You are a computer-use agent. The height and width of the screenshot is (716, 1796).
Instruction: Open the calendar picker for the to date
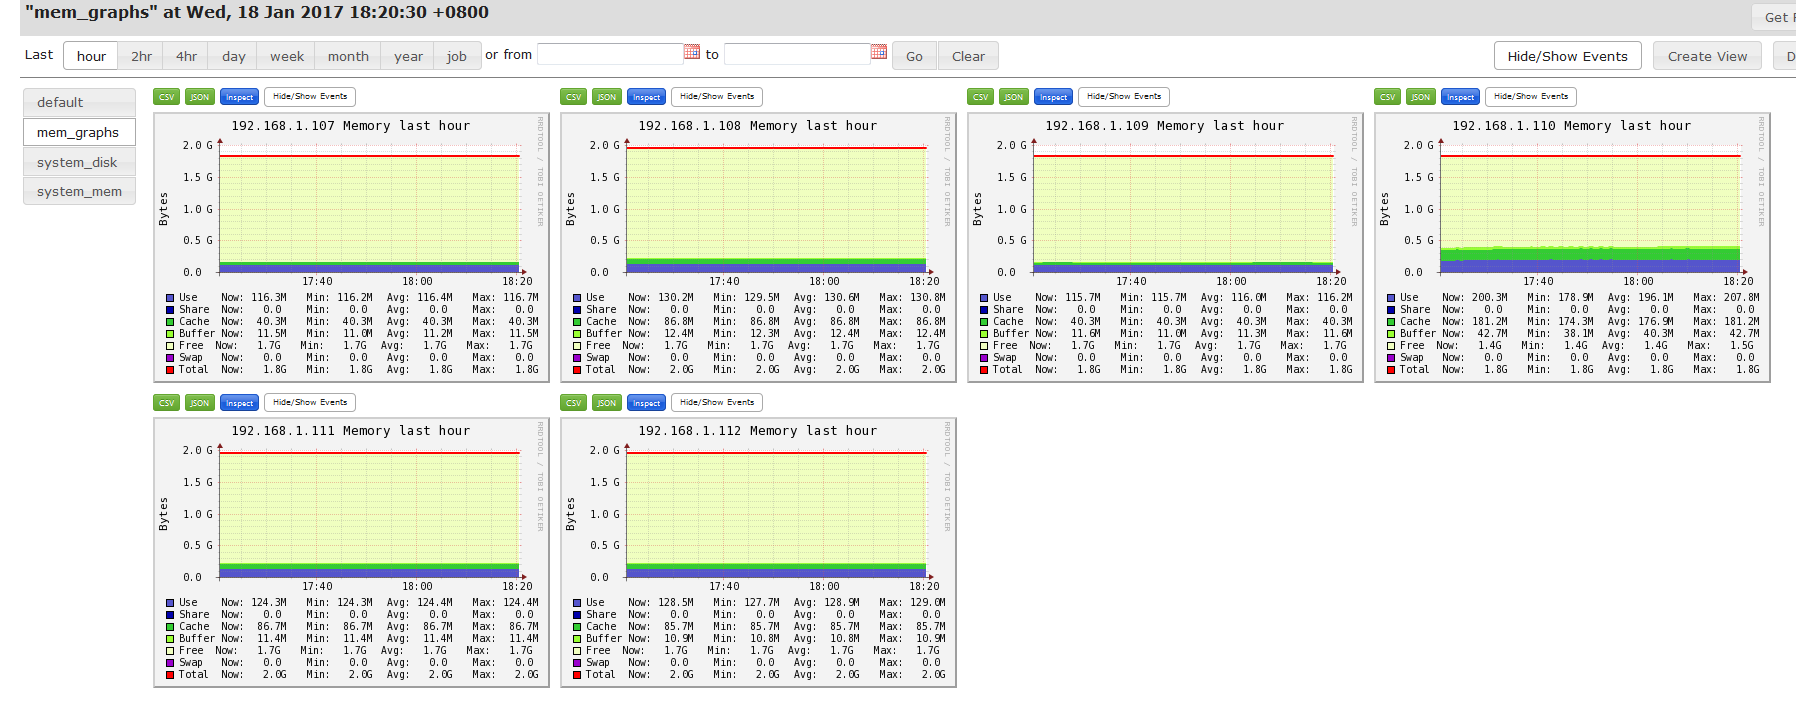click(x=878, y=52)
